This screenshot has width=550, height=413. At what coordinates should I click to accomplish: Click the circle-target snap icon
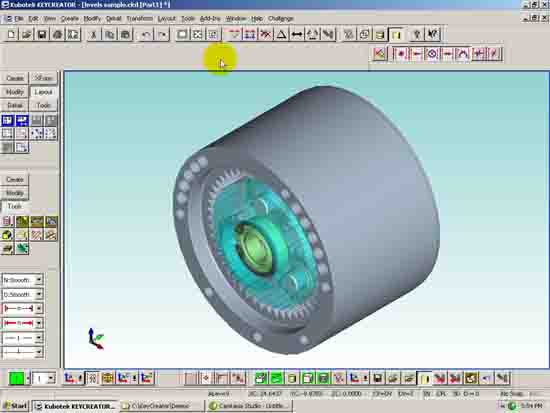[x=432, y=54]
